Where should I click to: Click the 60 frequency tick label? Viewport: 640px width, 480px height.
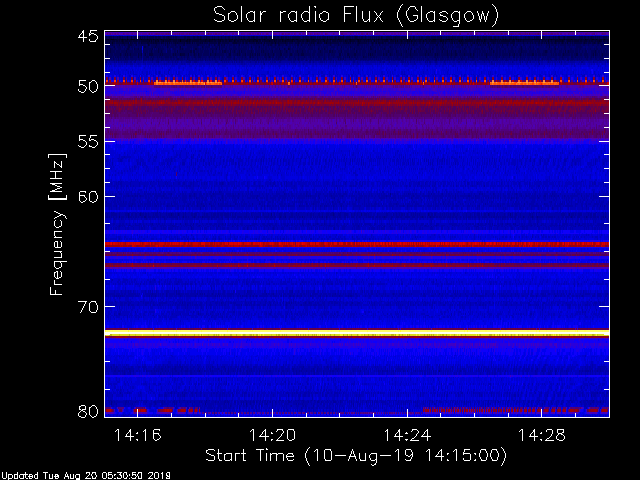[88, 197]
